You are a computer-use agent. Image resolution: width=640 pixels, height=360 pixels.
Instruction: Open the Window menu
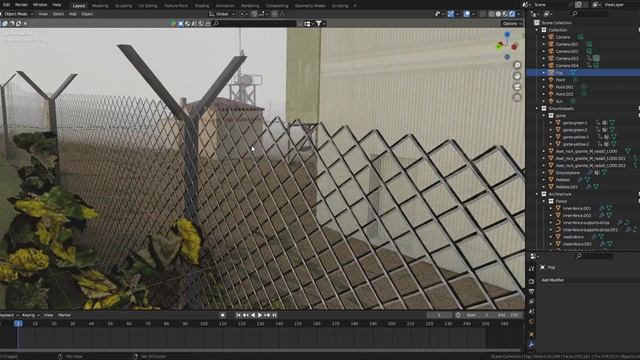click(x=40, y=5)
